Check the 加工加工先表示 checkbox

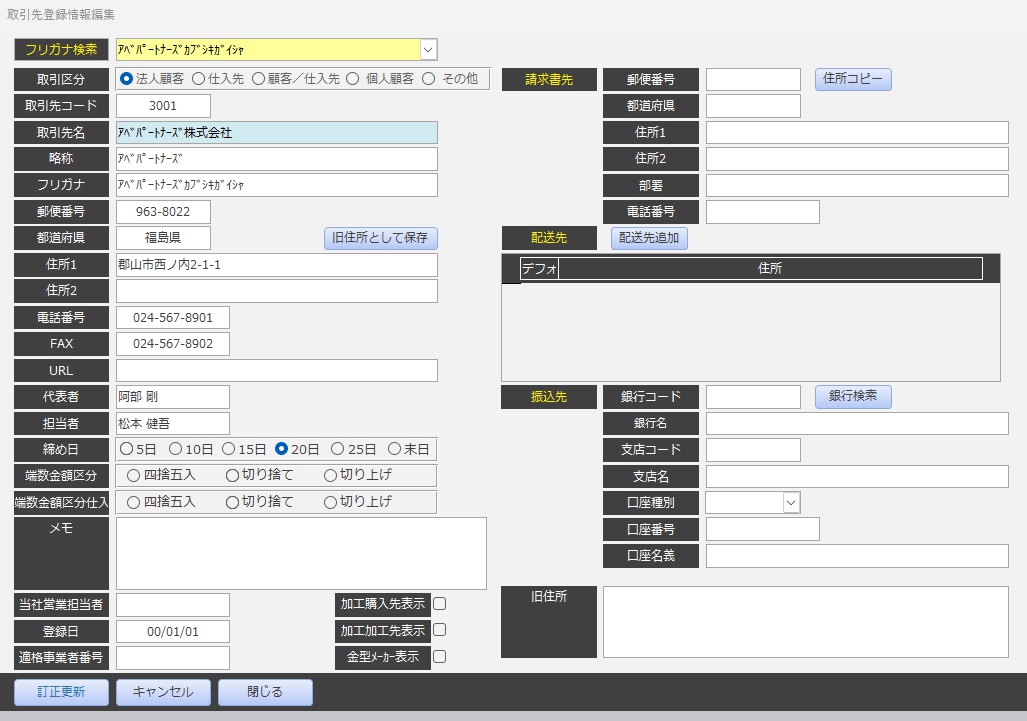[439, 630]
